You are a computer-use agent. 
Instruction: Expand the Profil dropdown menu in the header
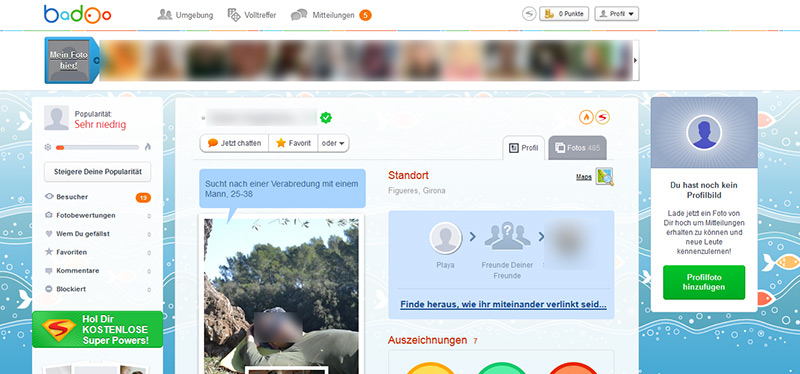616,14
